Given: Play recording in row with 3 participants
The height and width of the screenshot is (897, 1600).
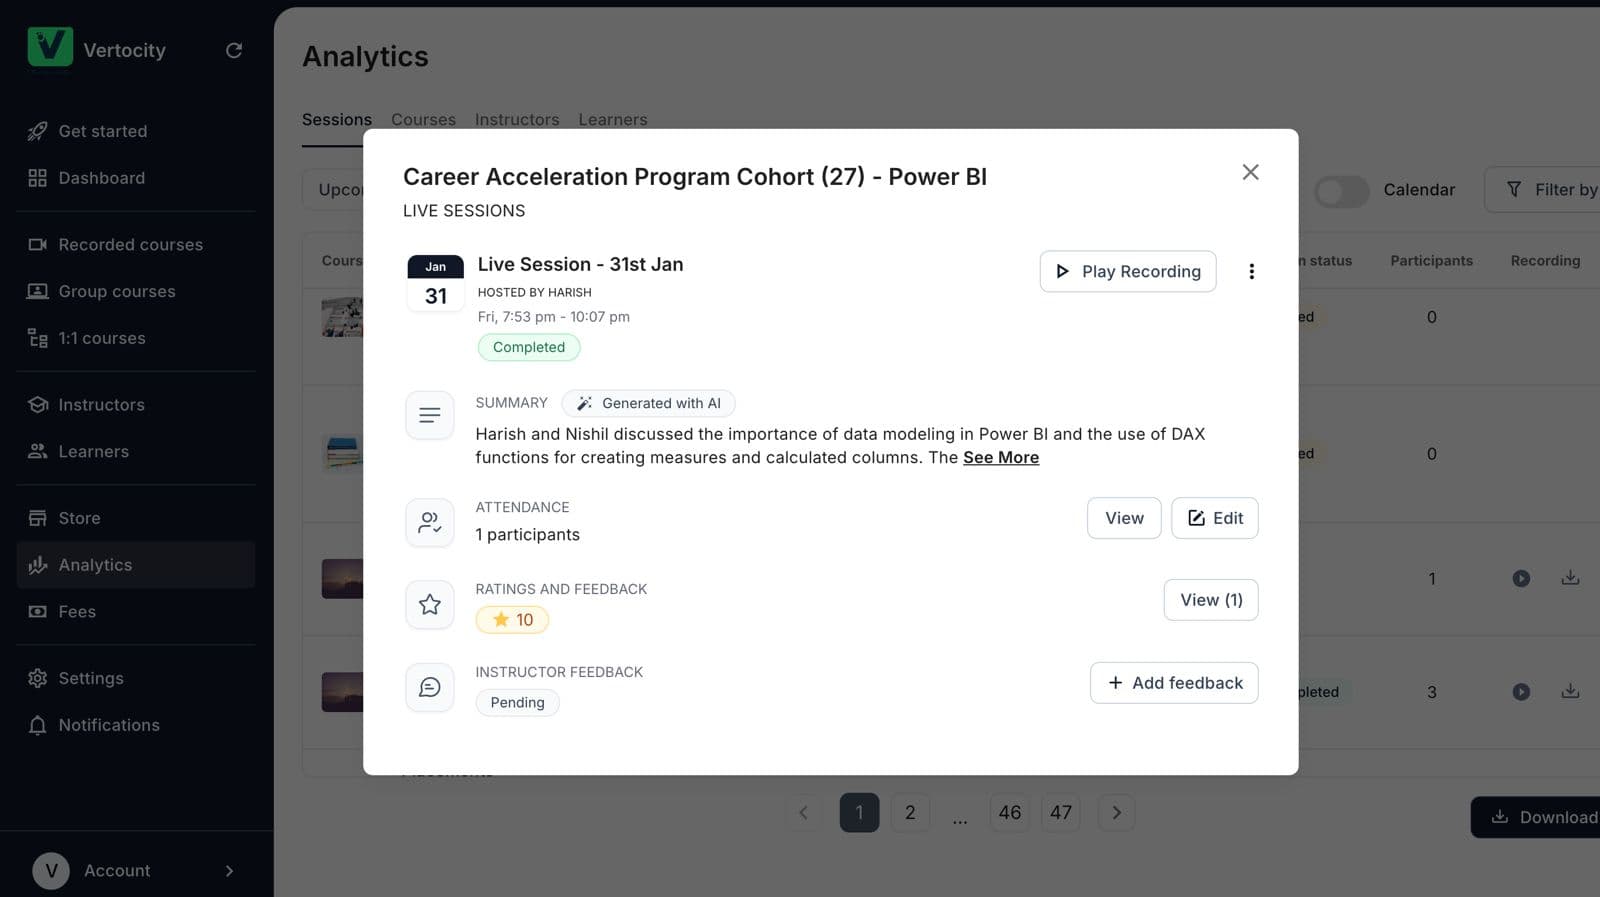Looking at the screenshot, I should pos(1521,692).
